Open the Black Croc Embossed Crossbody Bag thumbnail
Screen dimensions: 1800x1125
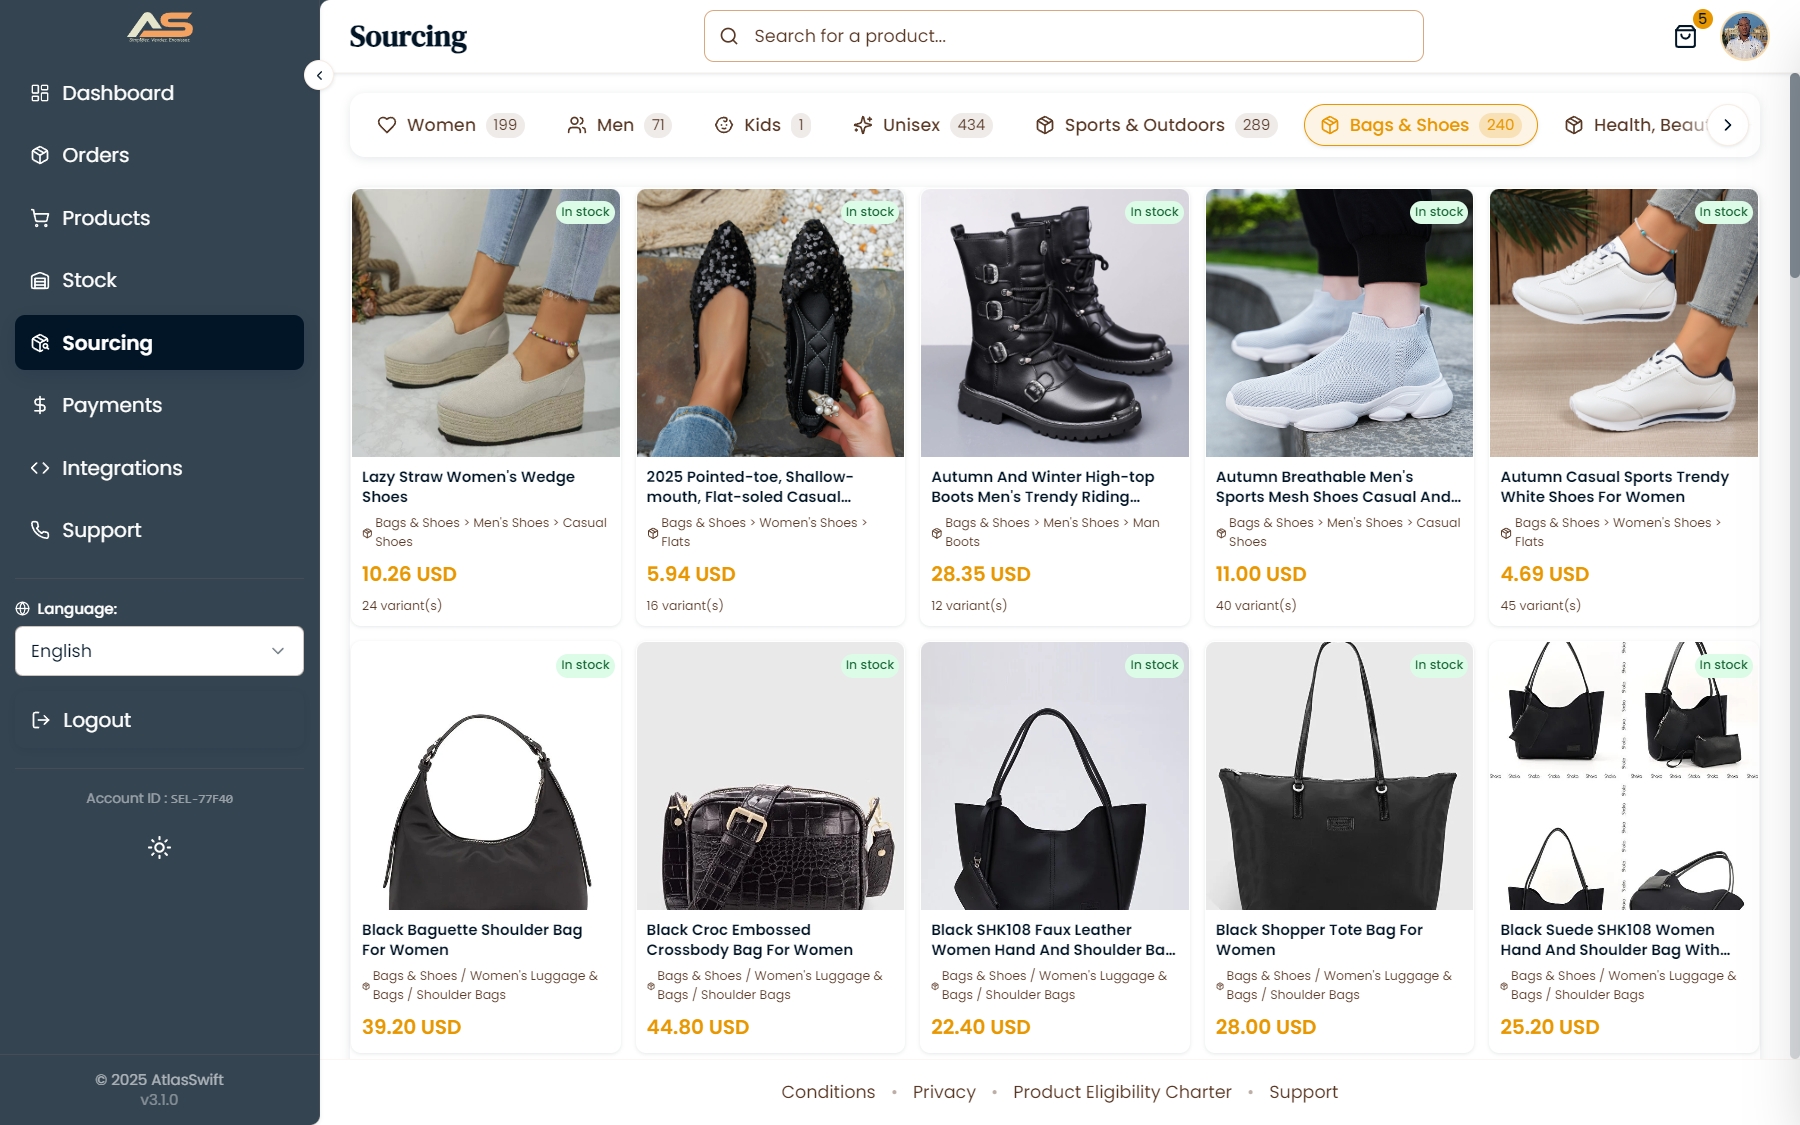coord(769,776)
